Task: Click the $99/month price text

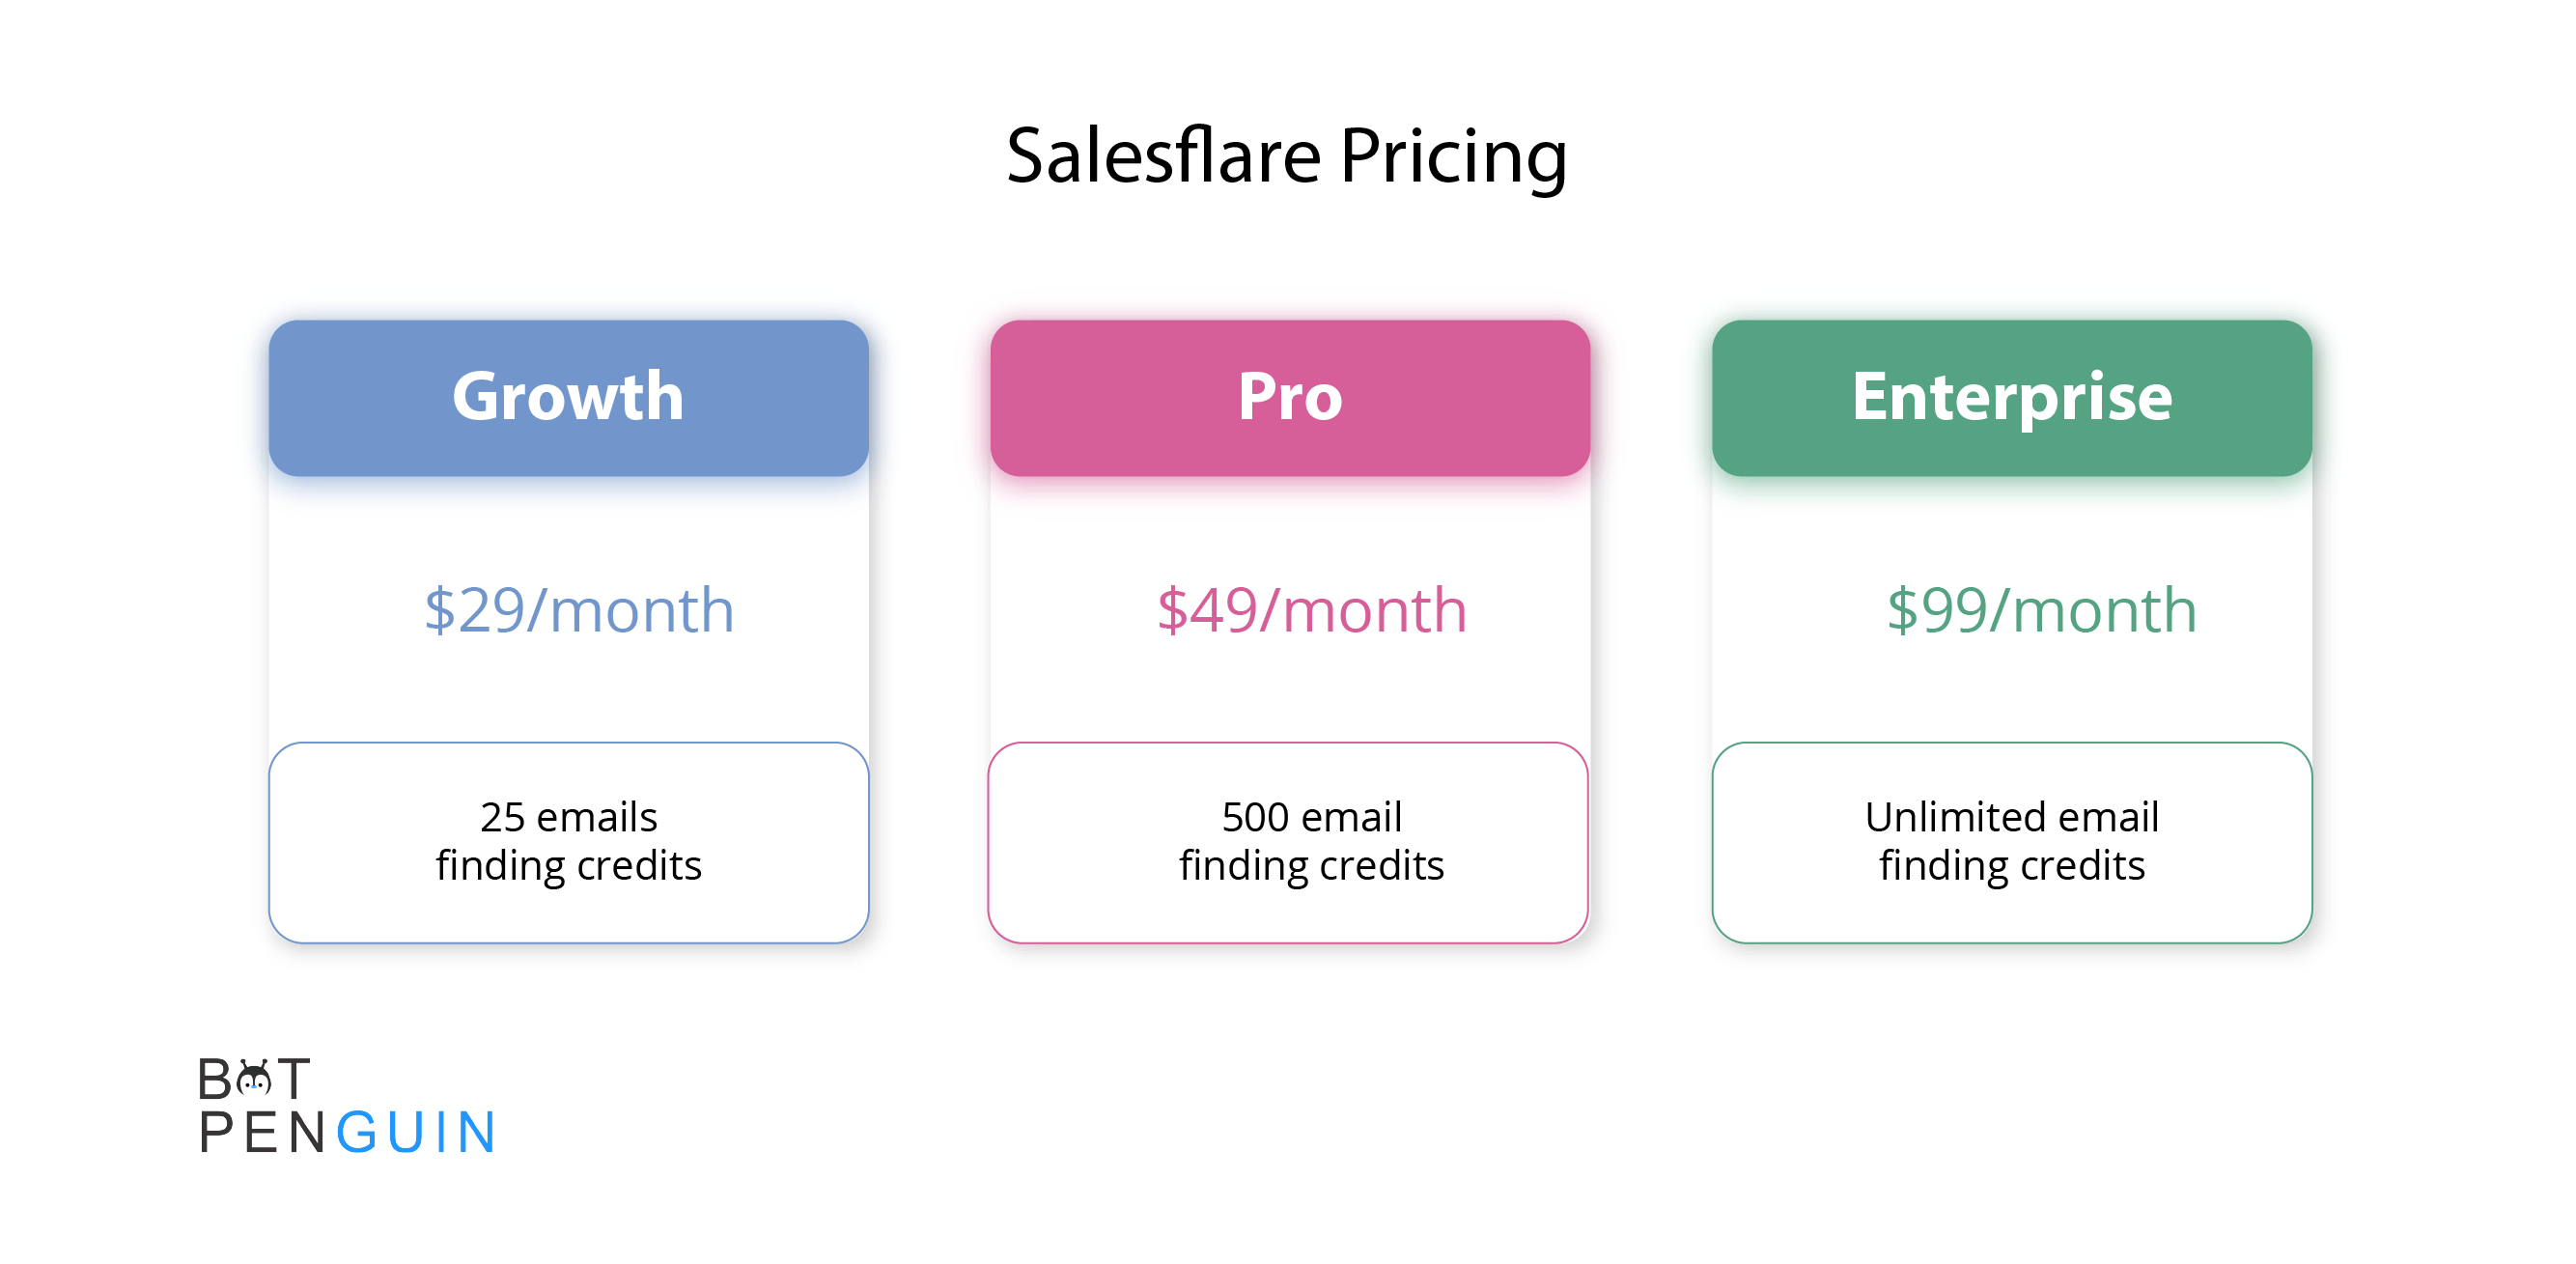Action: coord(2042,610)
